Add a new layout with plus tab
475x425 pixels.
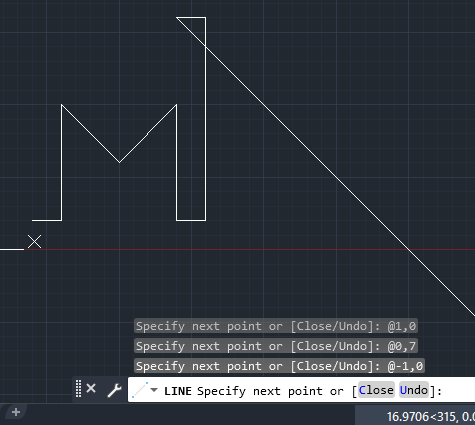16,412
